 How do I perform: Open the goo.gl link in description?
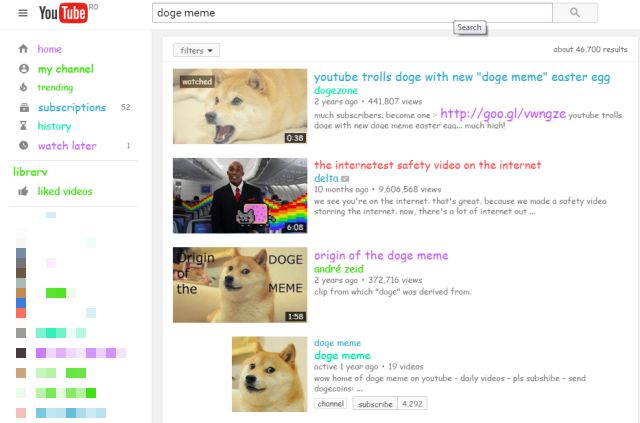[502, 114]
